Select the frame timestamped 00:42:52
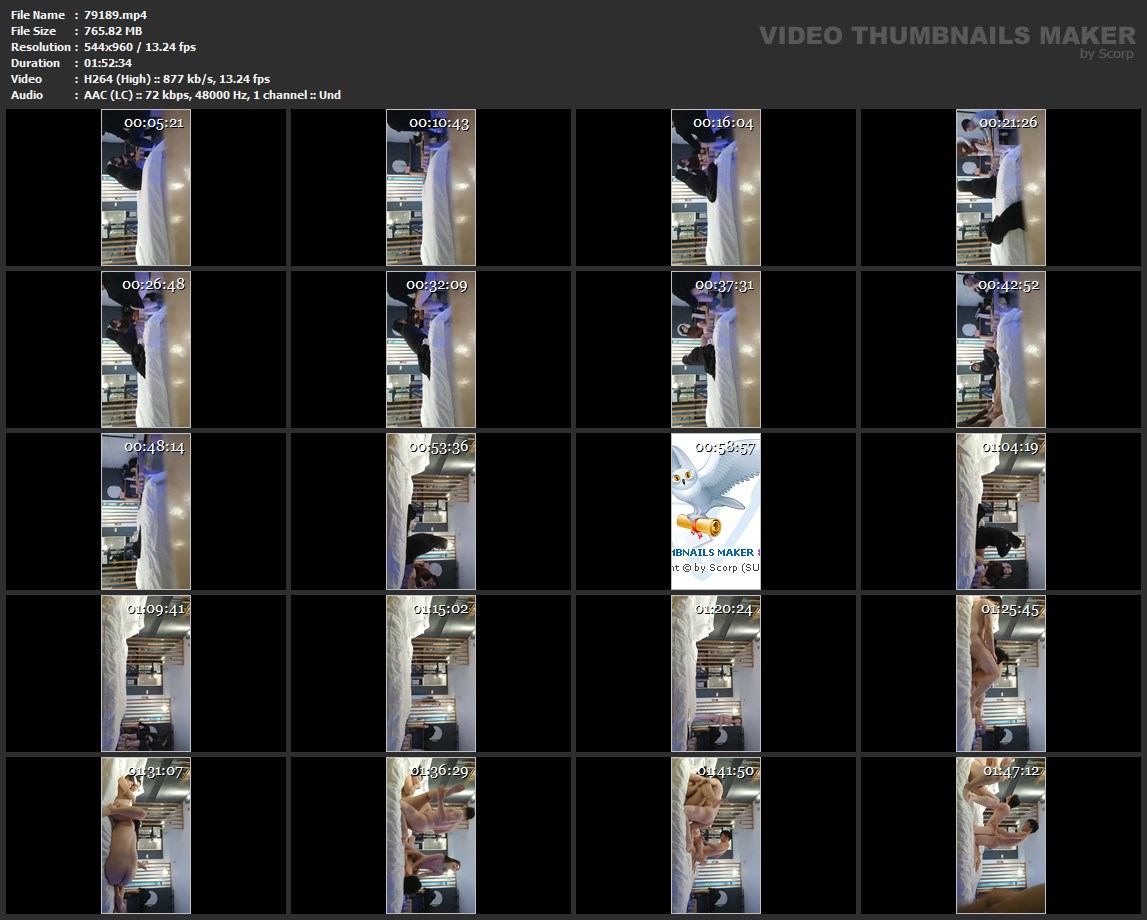 (1001, 350)
